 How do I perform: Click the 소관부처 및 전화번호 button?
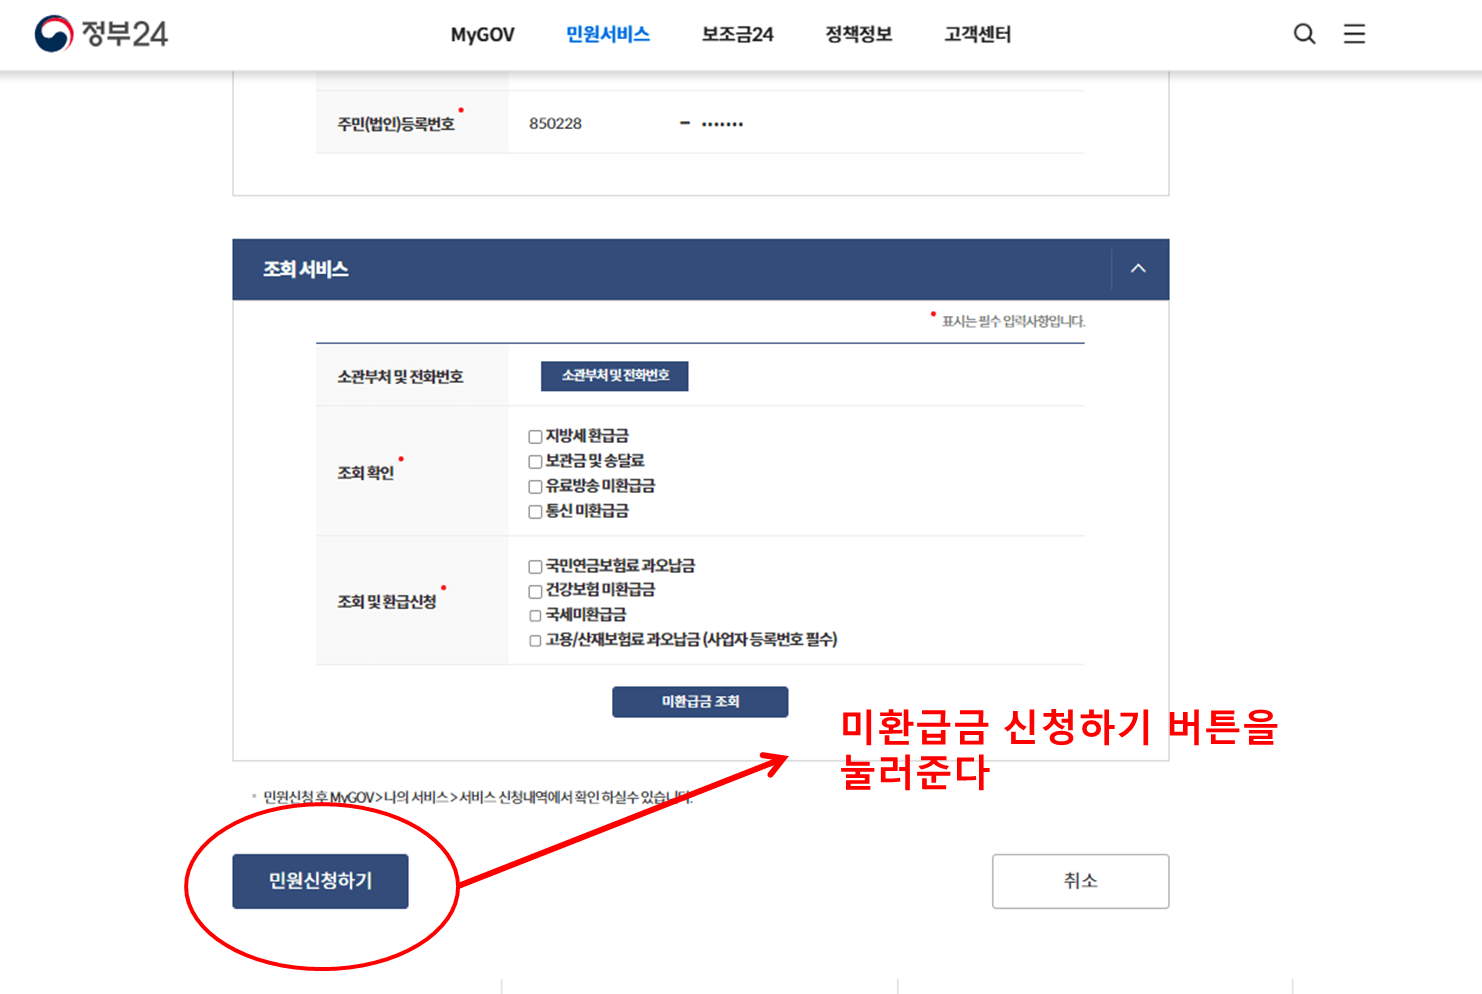click(x=614, y=376)
